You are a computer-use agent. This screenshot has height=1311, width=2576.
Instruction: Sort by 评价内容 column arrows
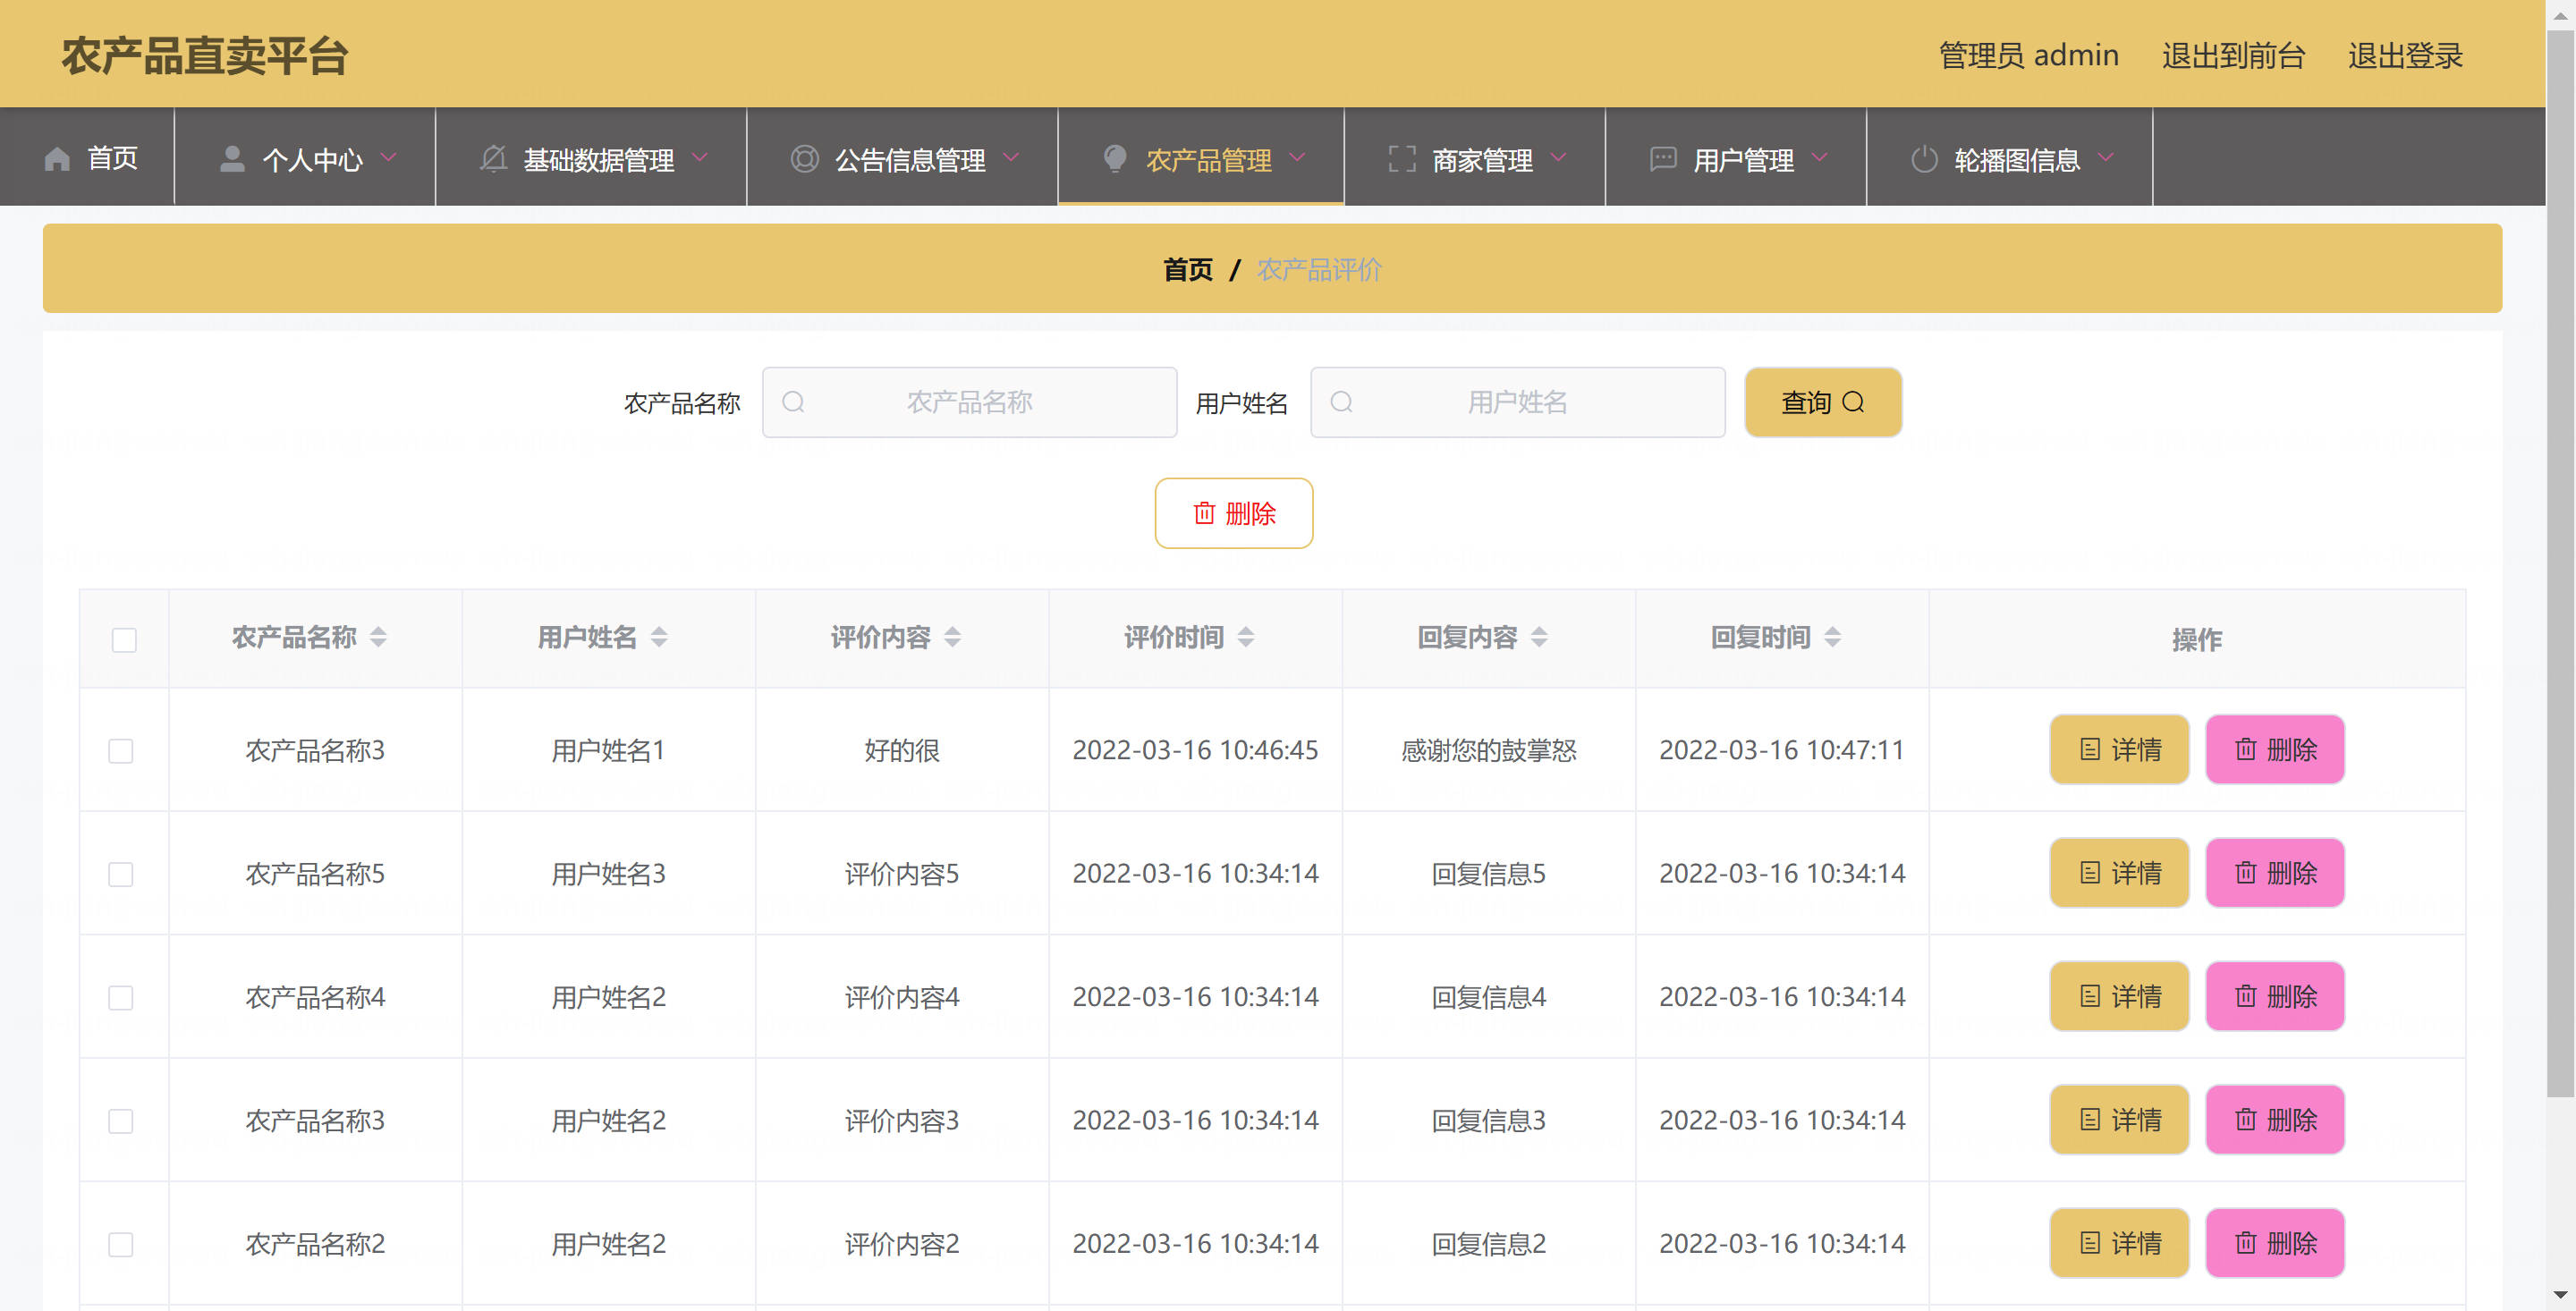pyautogui.click(x=952, y=637)
